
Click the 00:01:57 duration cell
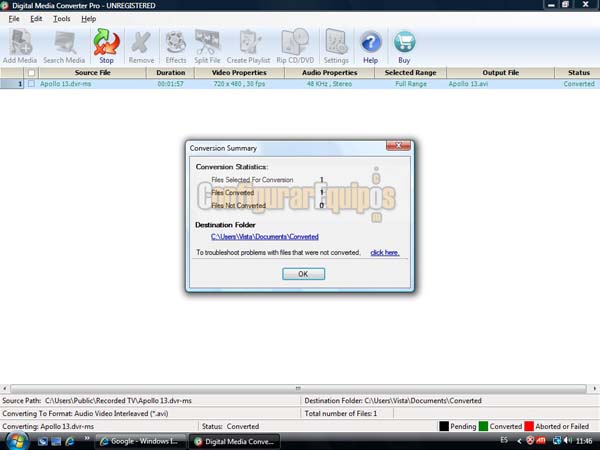[170, 84]
